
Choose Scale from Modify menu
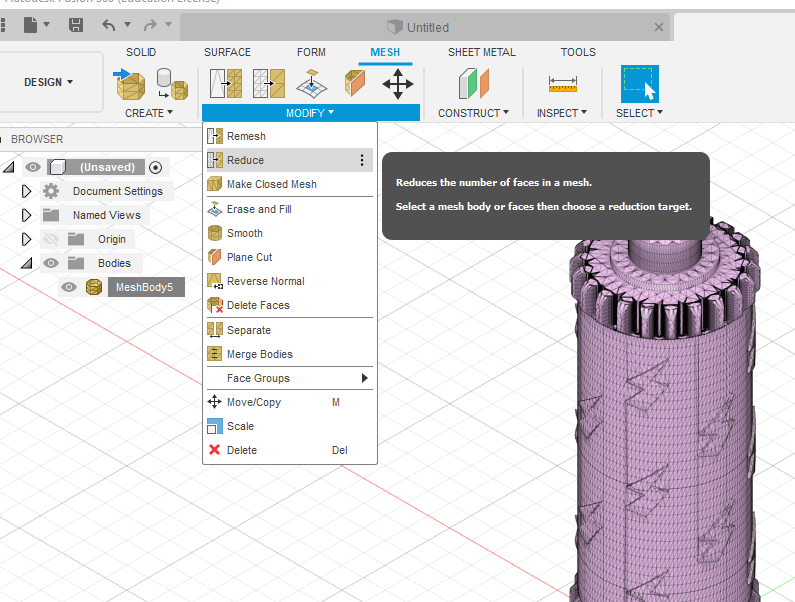pos(290,426)
